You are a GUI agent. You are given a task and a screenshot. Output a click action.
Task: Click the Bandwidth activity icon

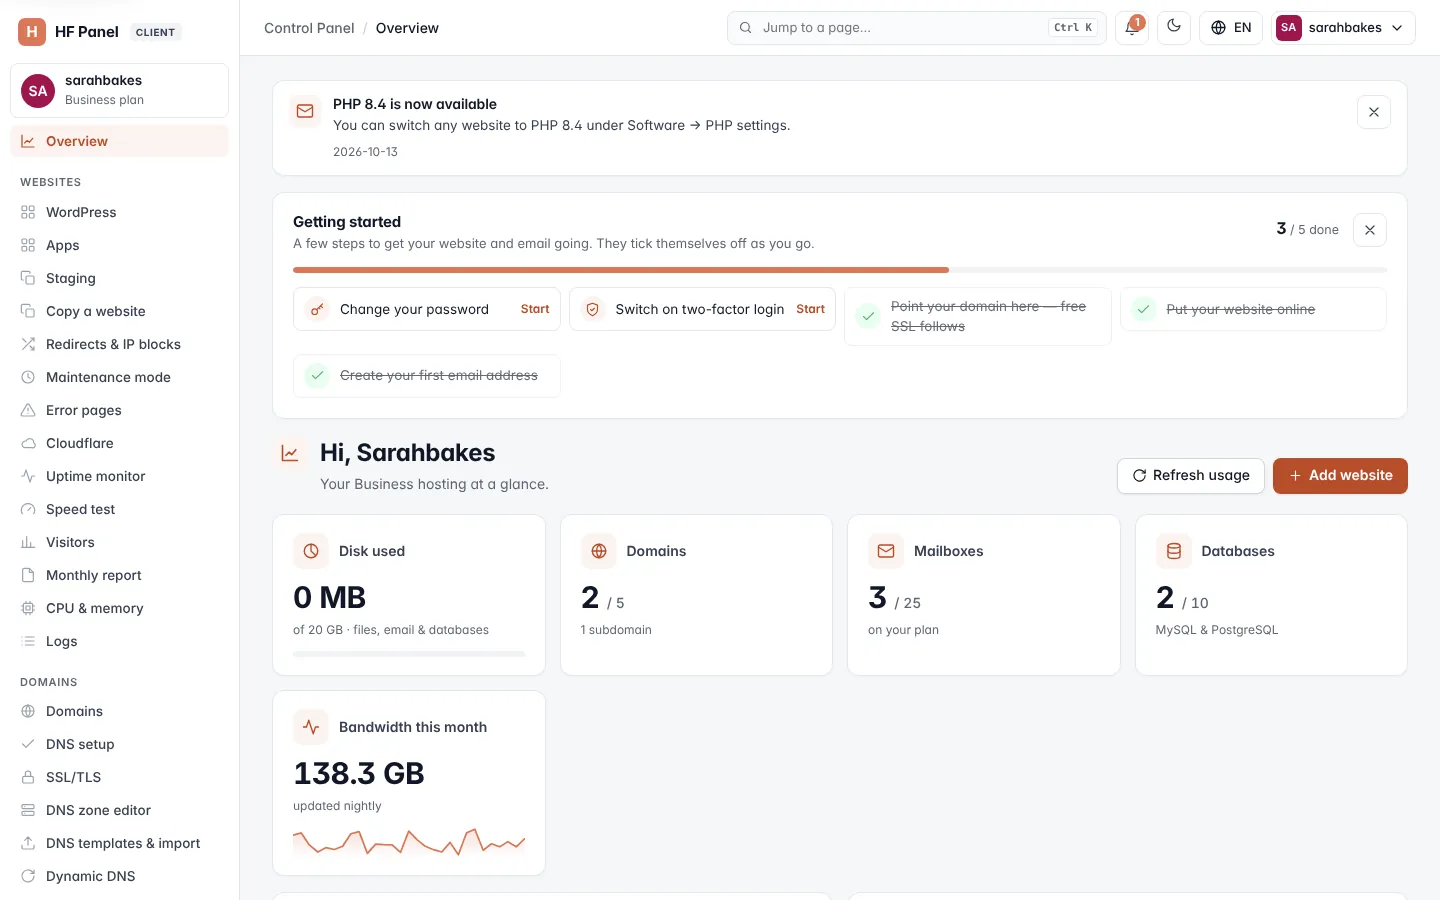point(311,727)
